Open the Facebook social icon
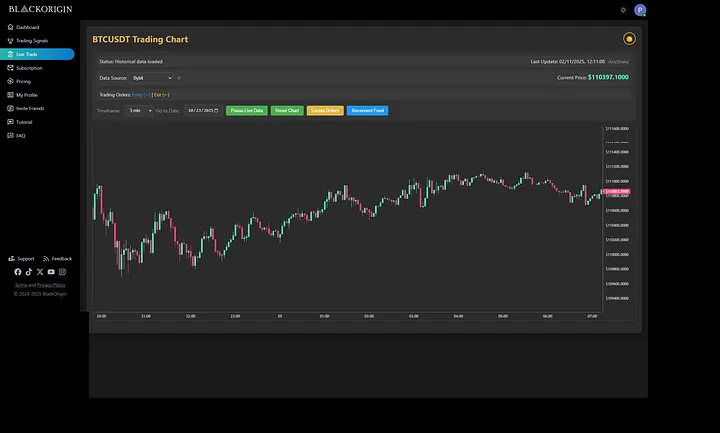 click(x=17, y=272)
